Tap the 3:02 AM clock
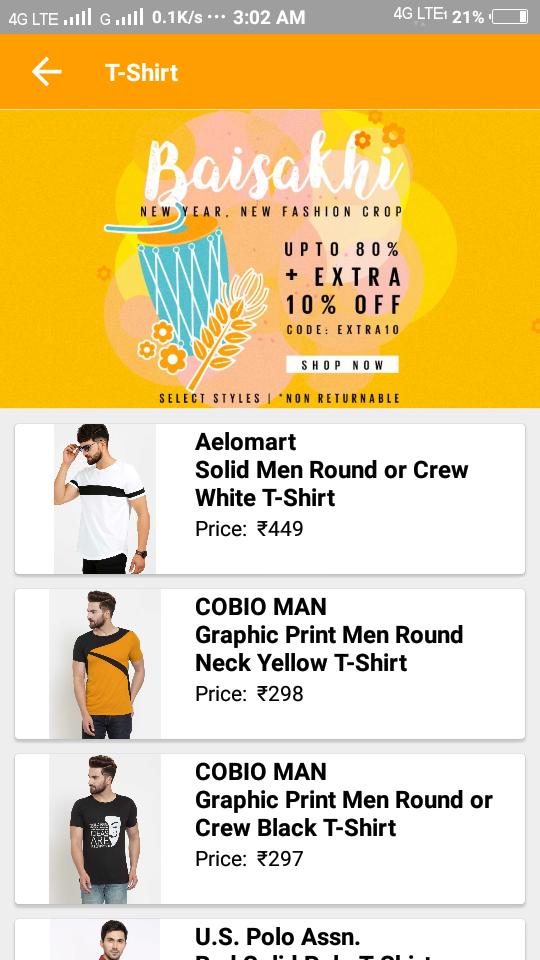Viewport: 540px width, 960px height. point(269,17)
